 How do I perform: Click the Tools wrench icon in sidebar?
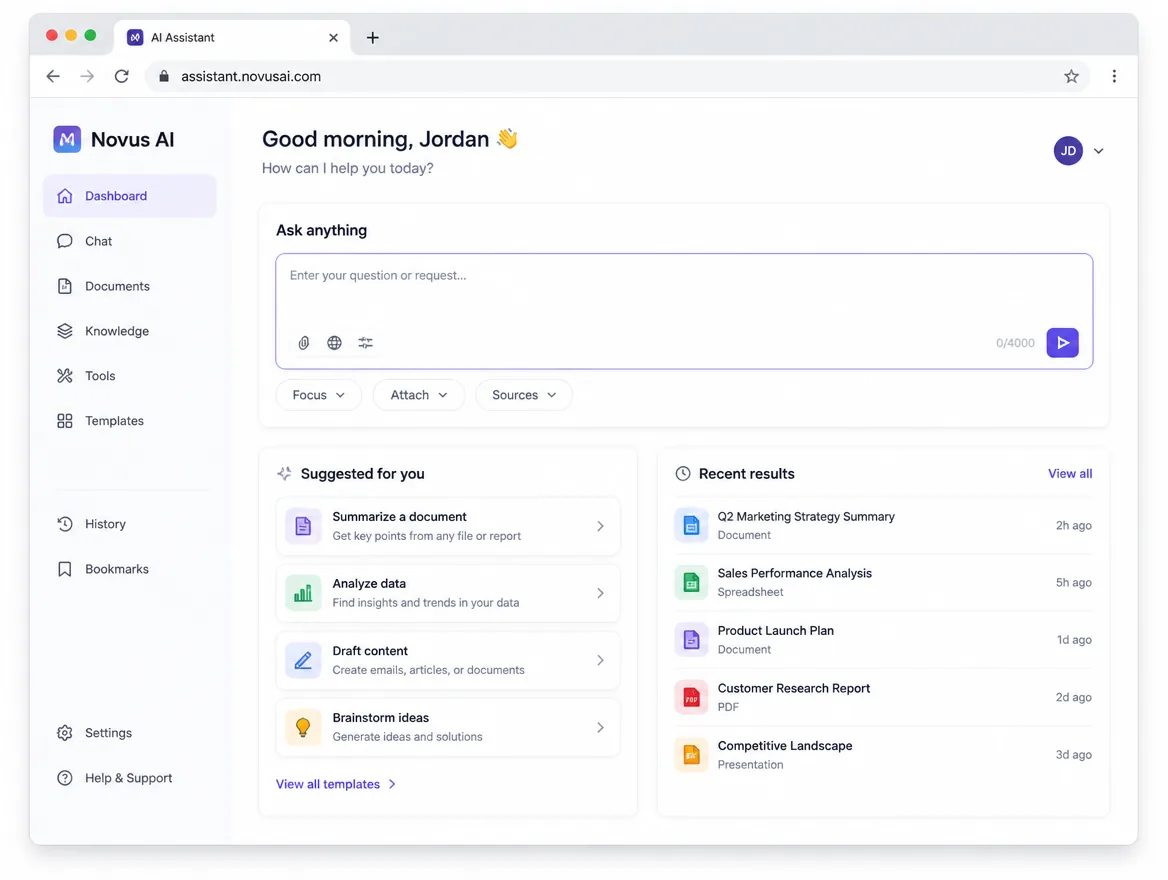point(65,376)
